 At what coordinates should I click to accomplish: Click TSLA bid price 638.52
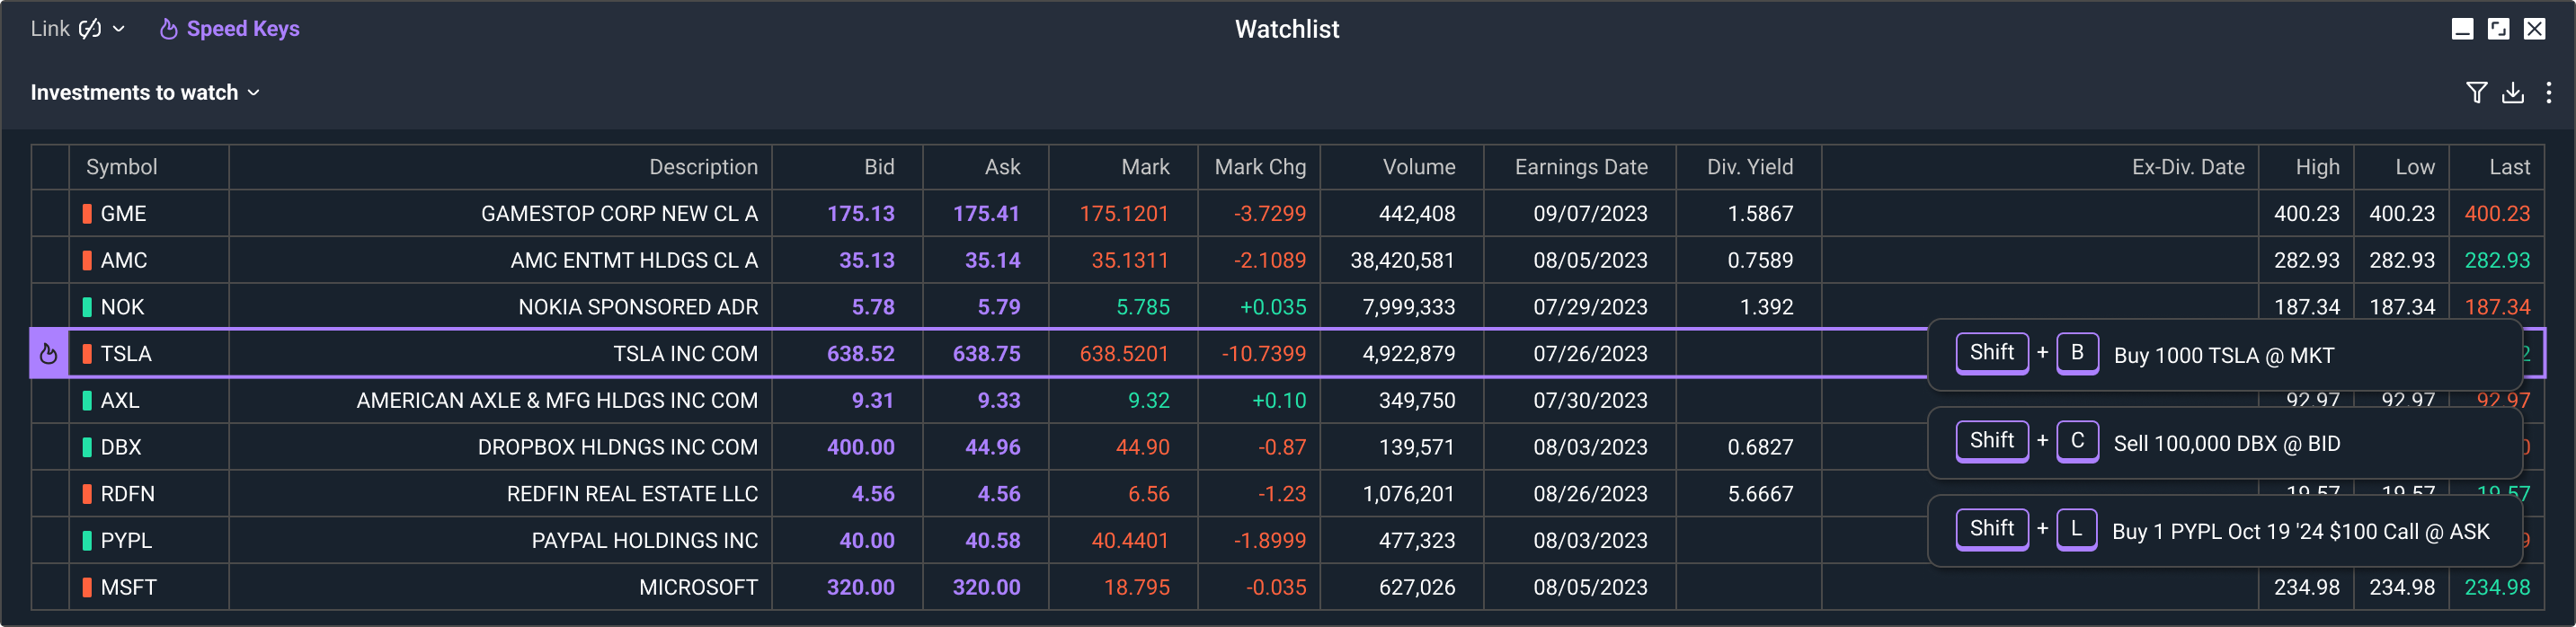pyautogui.click(x=860, y=354)
